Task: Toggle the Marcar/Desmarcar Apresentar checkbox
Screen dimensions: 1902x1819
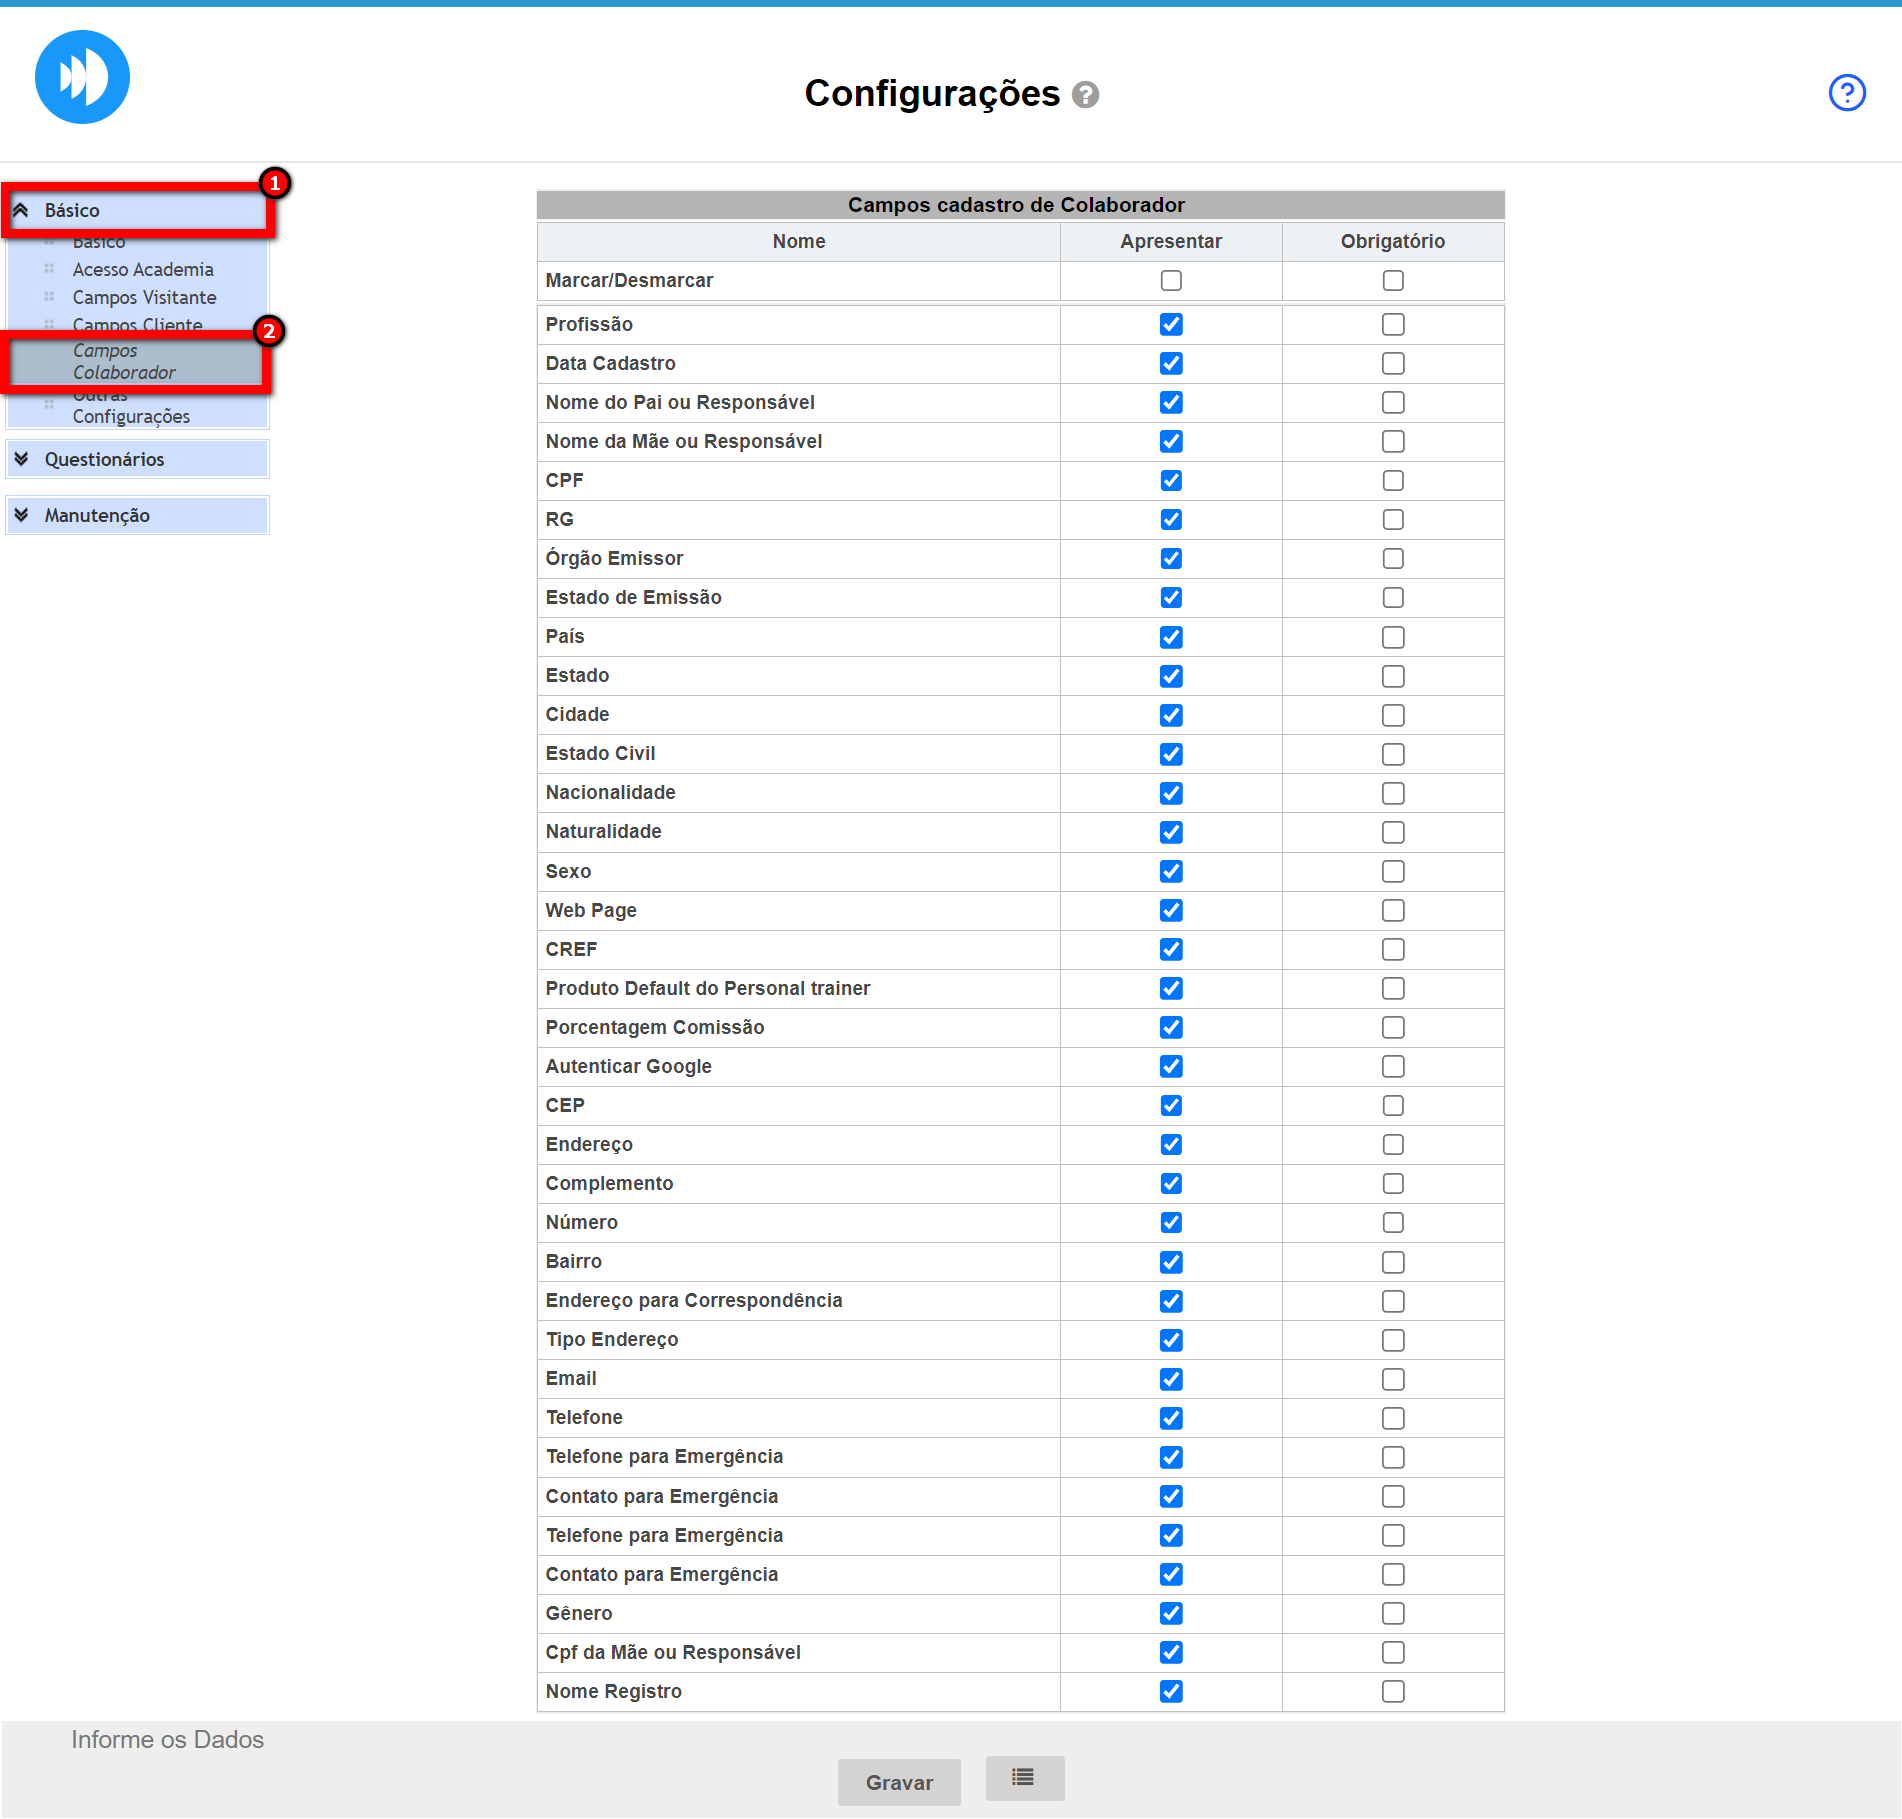Action: point(1170,281)
